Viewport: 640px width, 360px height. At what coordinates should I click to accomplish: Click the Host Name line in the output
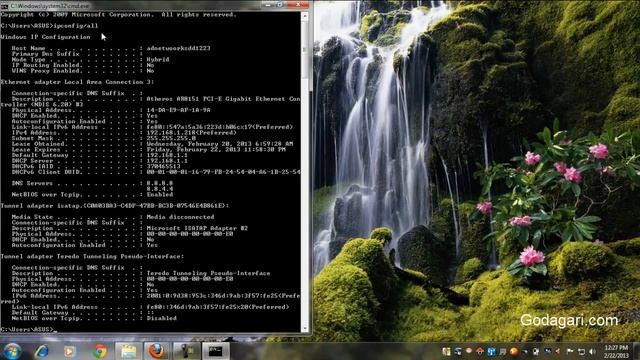pyautogui.click(x=111, y=48)
